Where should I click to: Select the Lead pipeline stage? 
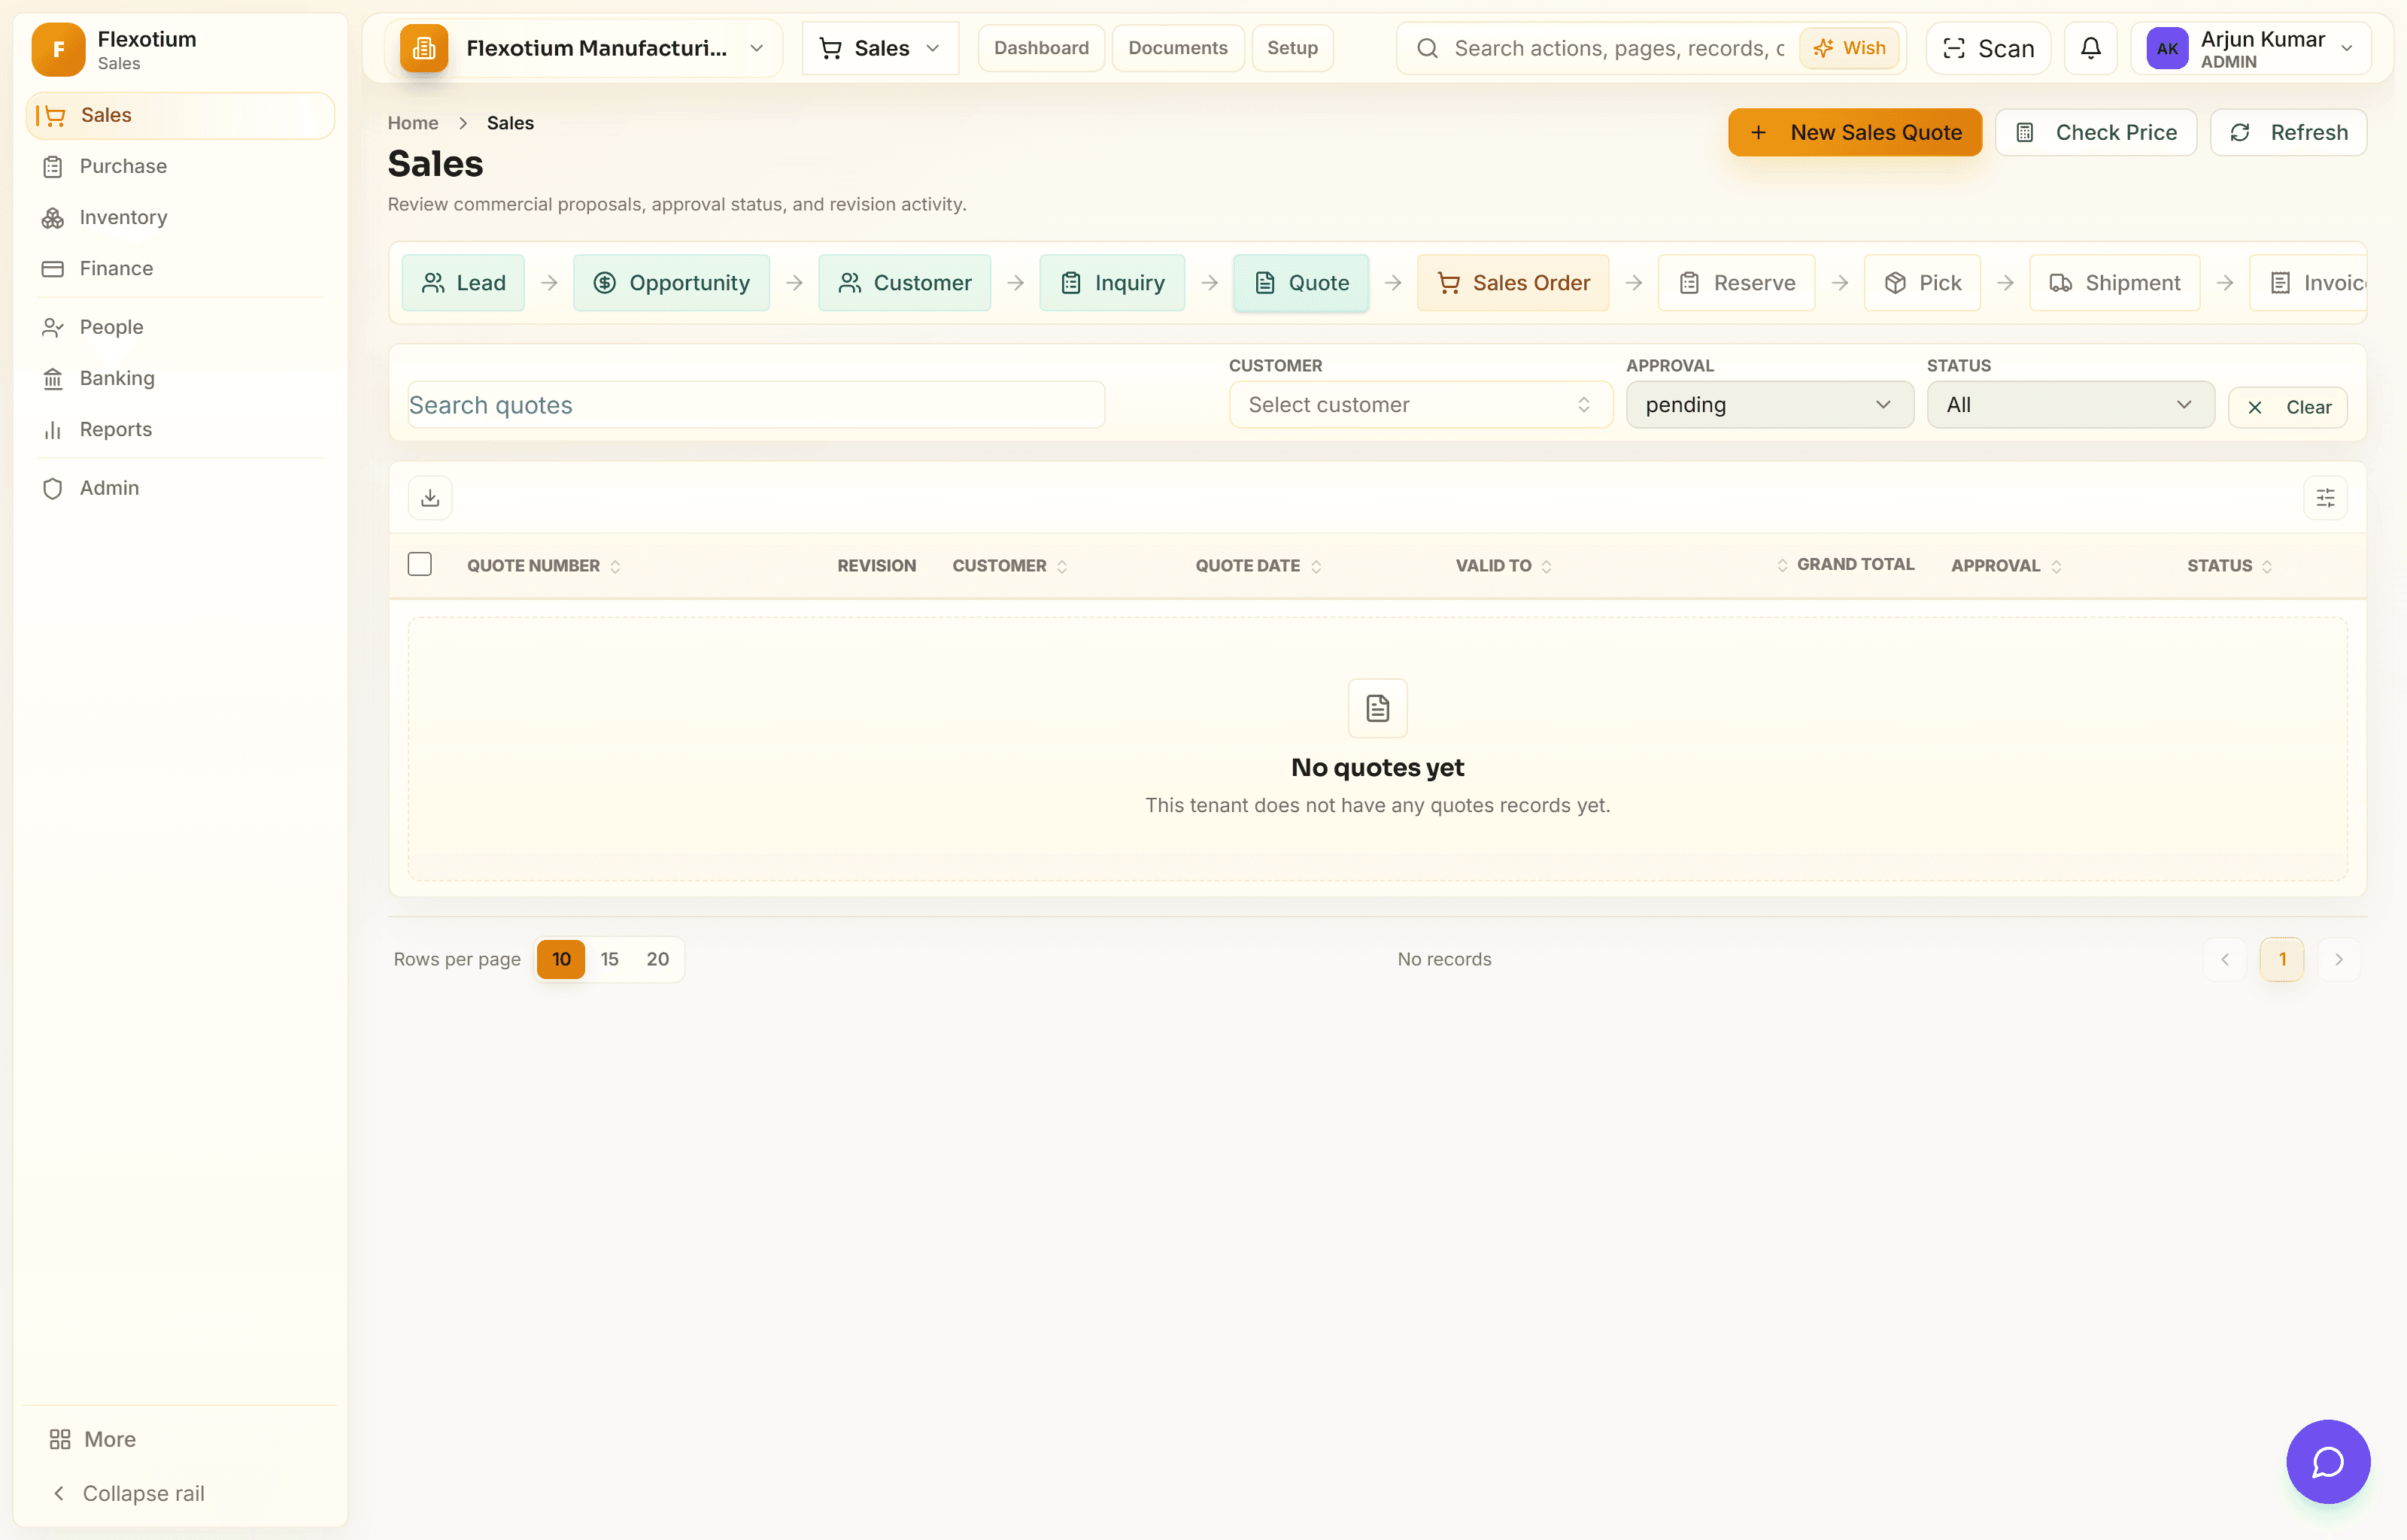(x=463, y=283)
